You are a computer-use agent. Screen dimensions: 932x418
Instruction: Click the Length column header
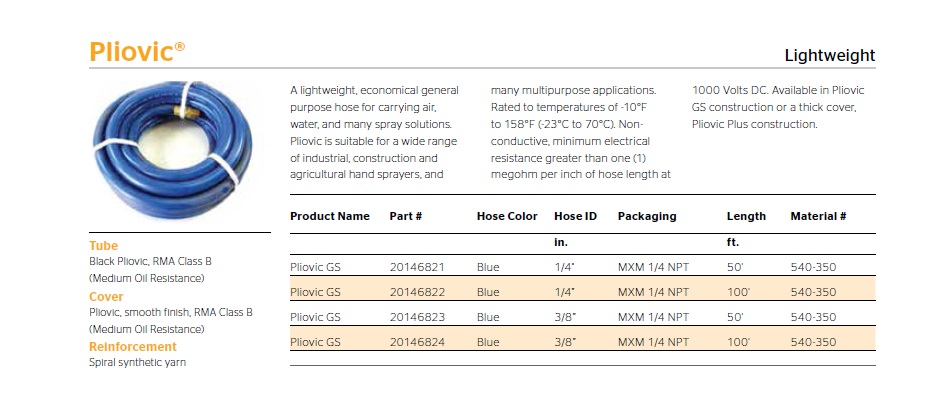[x=746, y=216]
